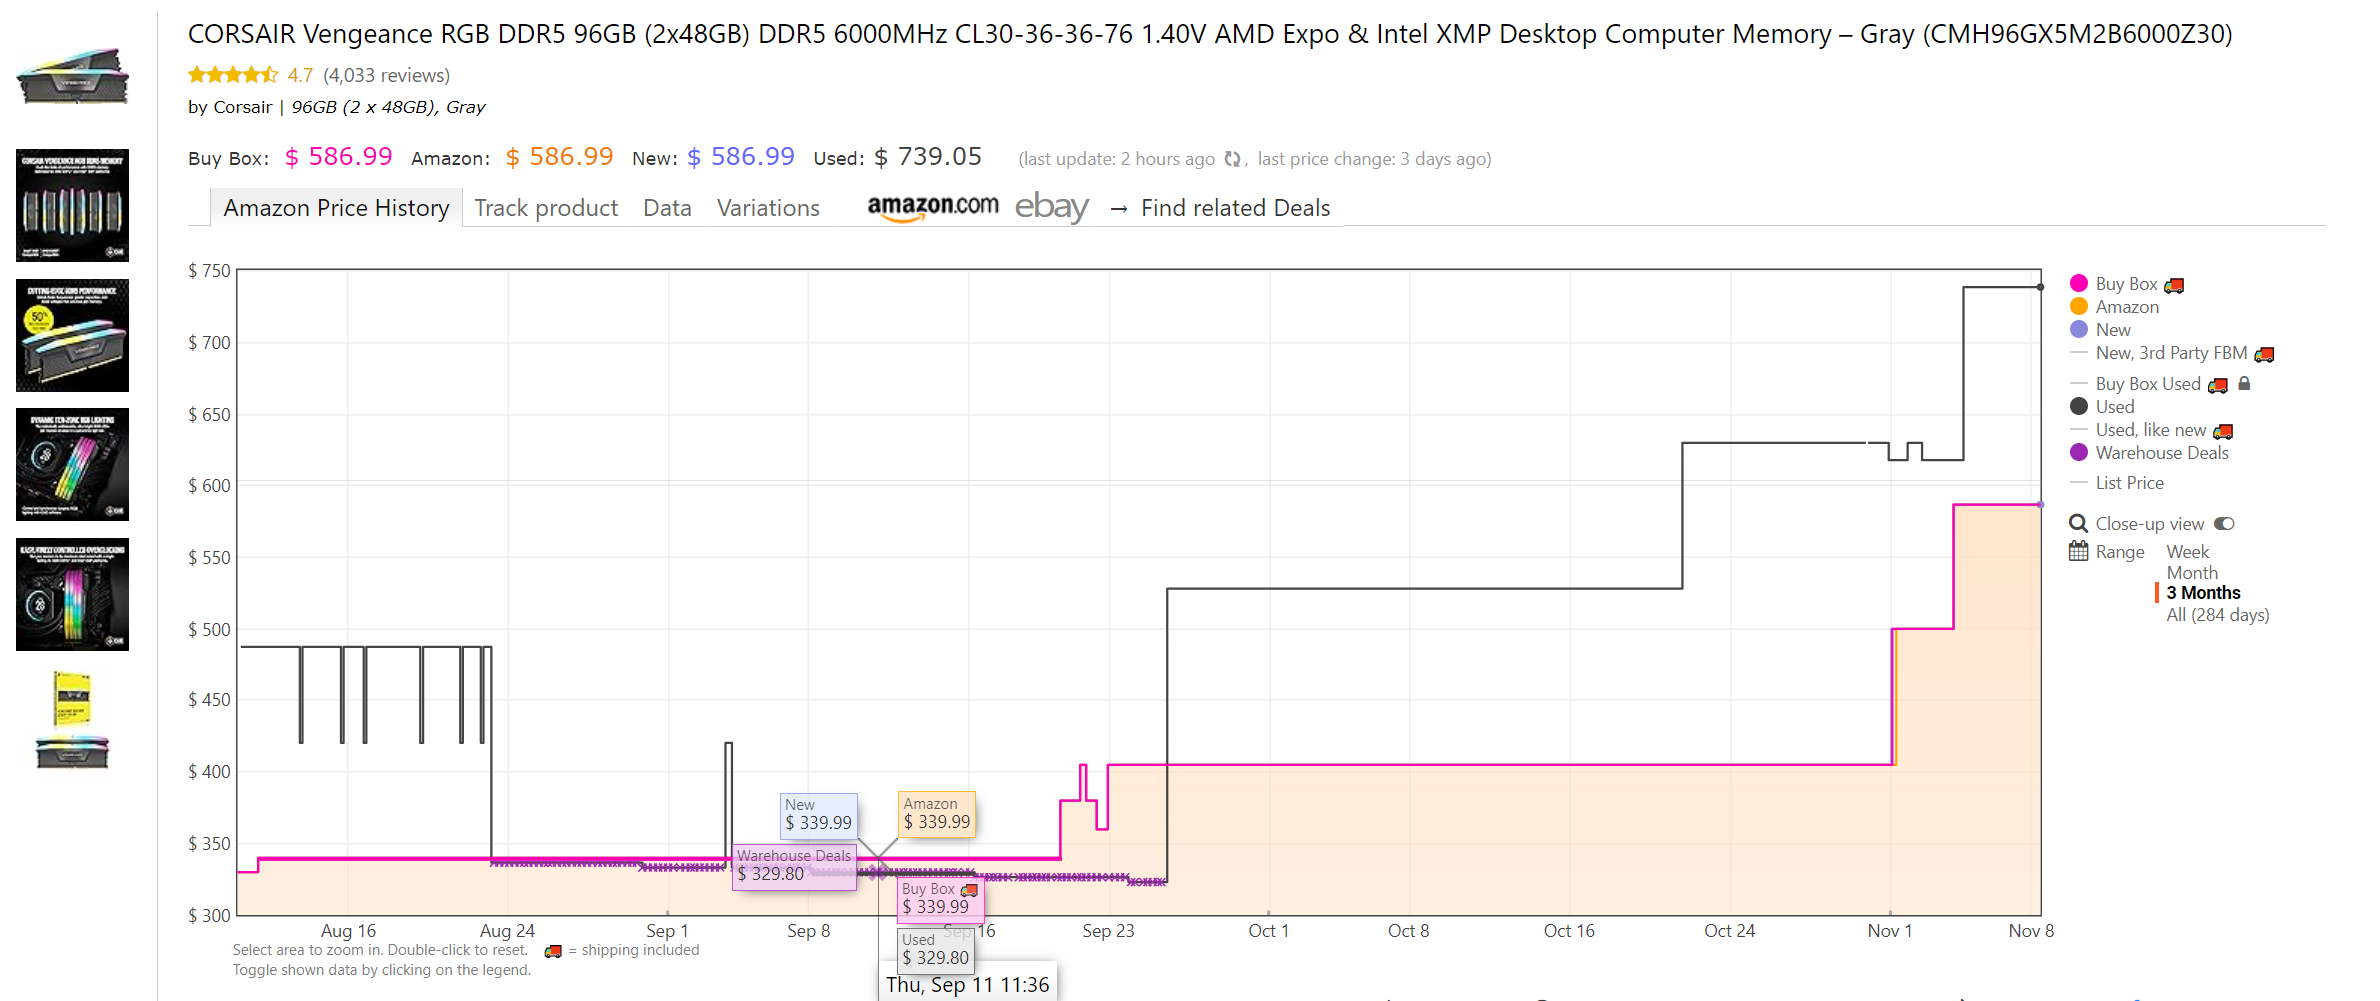Image resolution: width=2380 pixels, height=1001 pixels.
Task: Click the Amazon $ 339.99 chart tooltip
Action: [937, 813]
